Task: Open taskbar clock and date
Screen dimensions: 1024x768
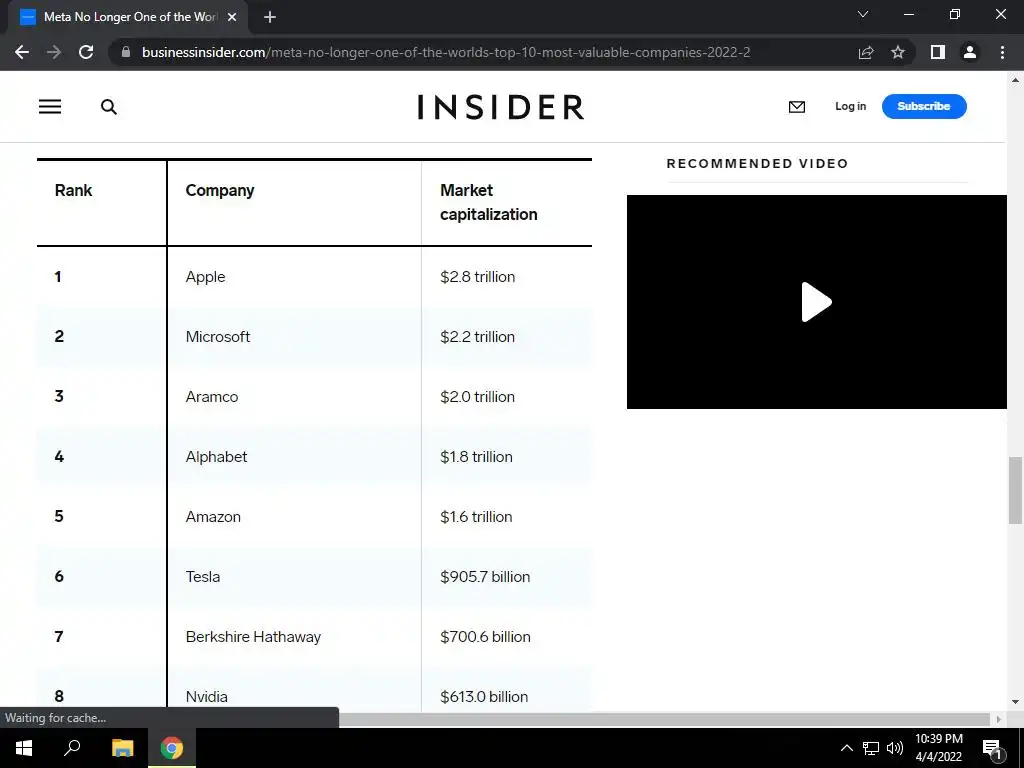Action: pos(938,748)
